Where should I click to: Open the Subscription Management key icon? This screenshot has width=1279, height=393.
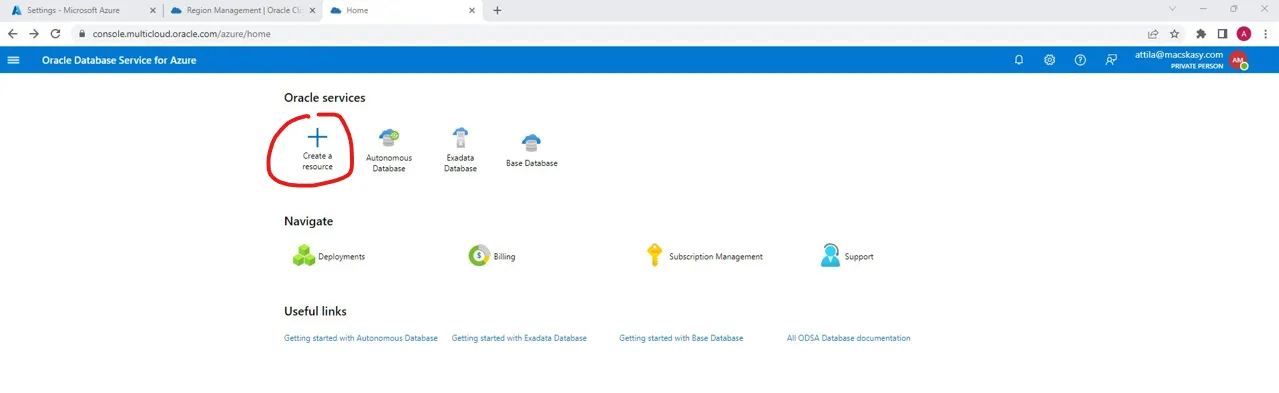tap(654, 256)
